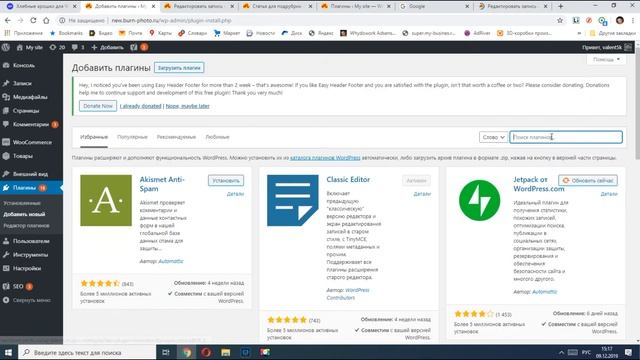Switch to the Google browser tab
640x360 pixels.
click(434, 6)
